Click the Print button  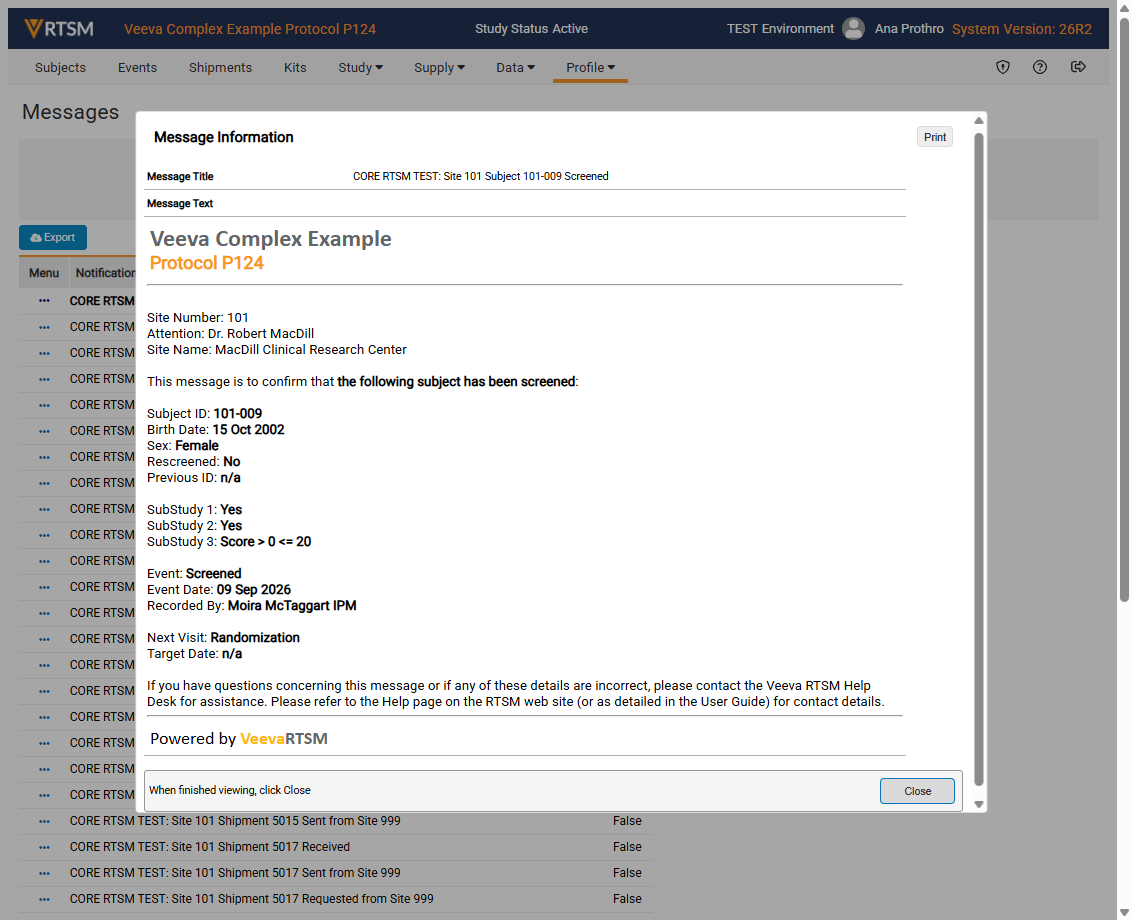(934, 137)
